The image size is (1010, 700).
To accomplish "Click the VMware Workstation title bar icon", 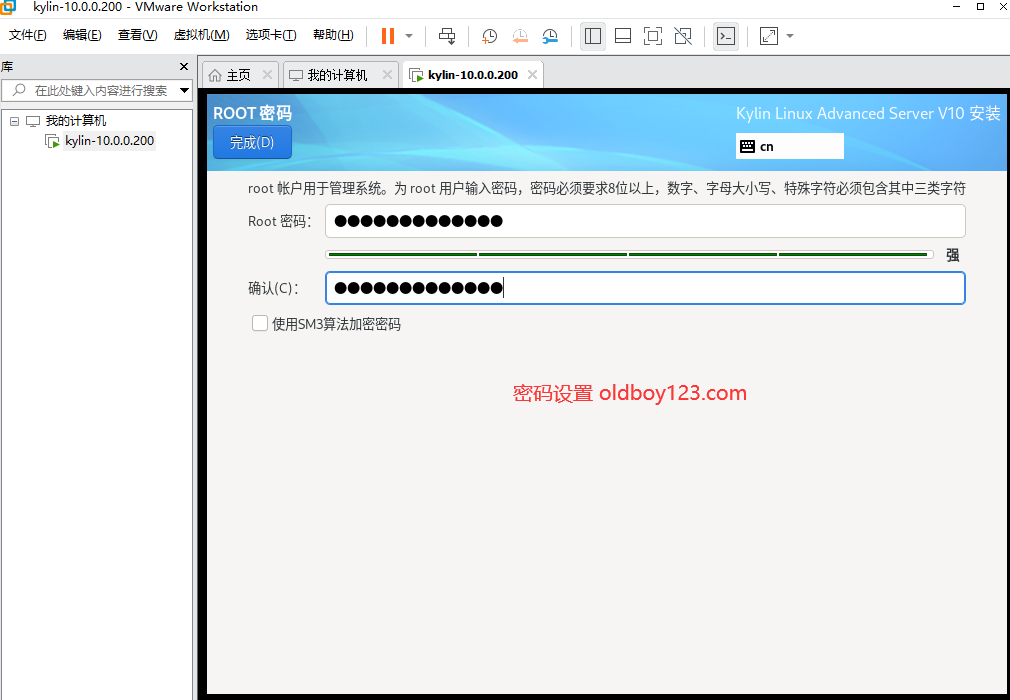I will tap(7, 7).
